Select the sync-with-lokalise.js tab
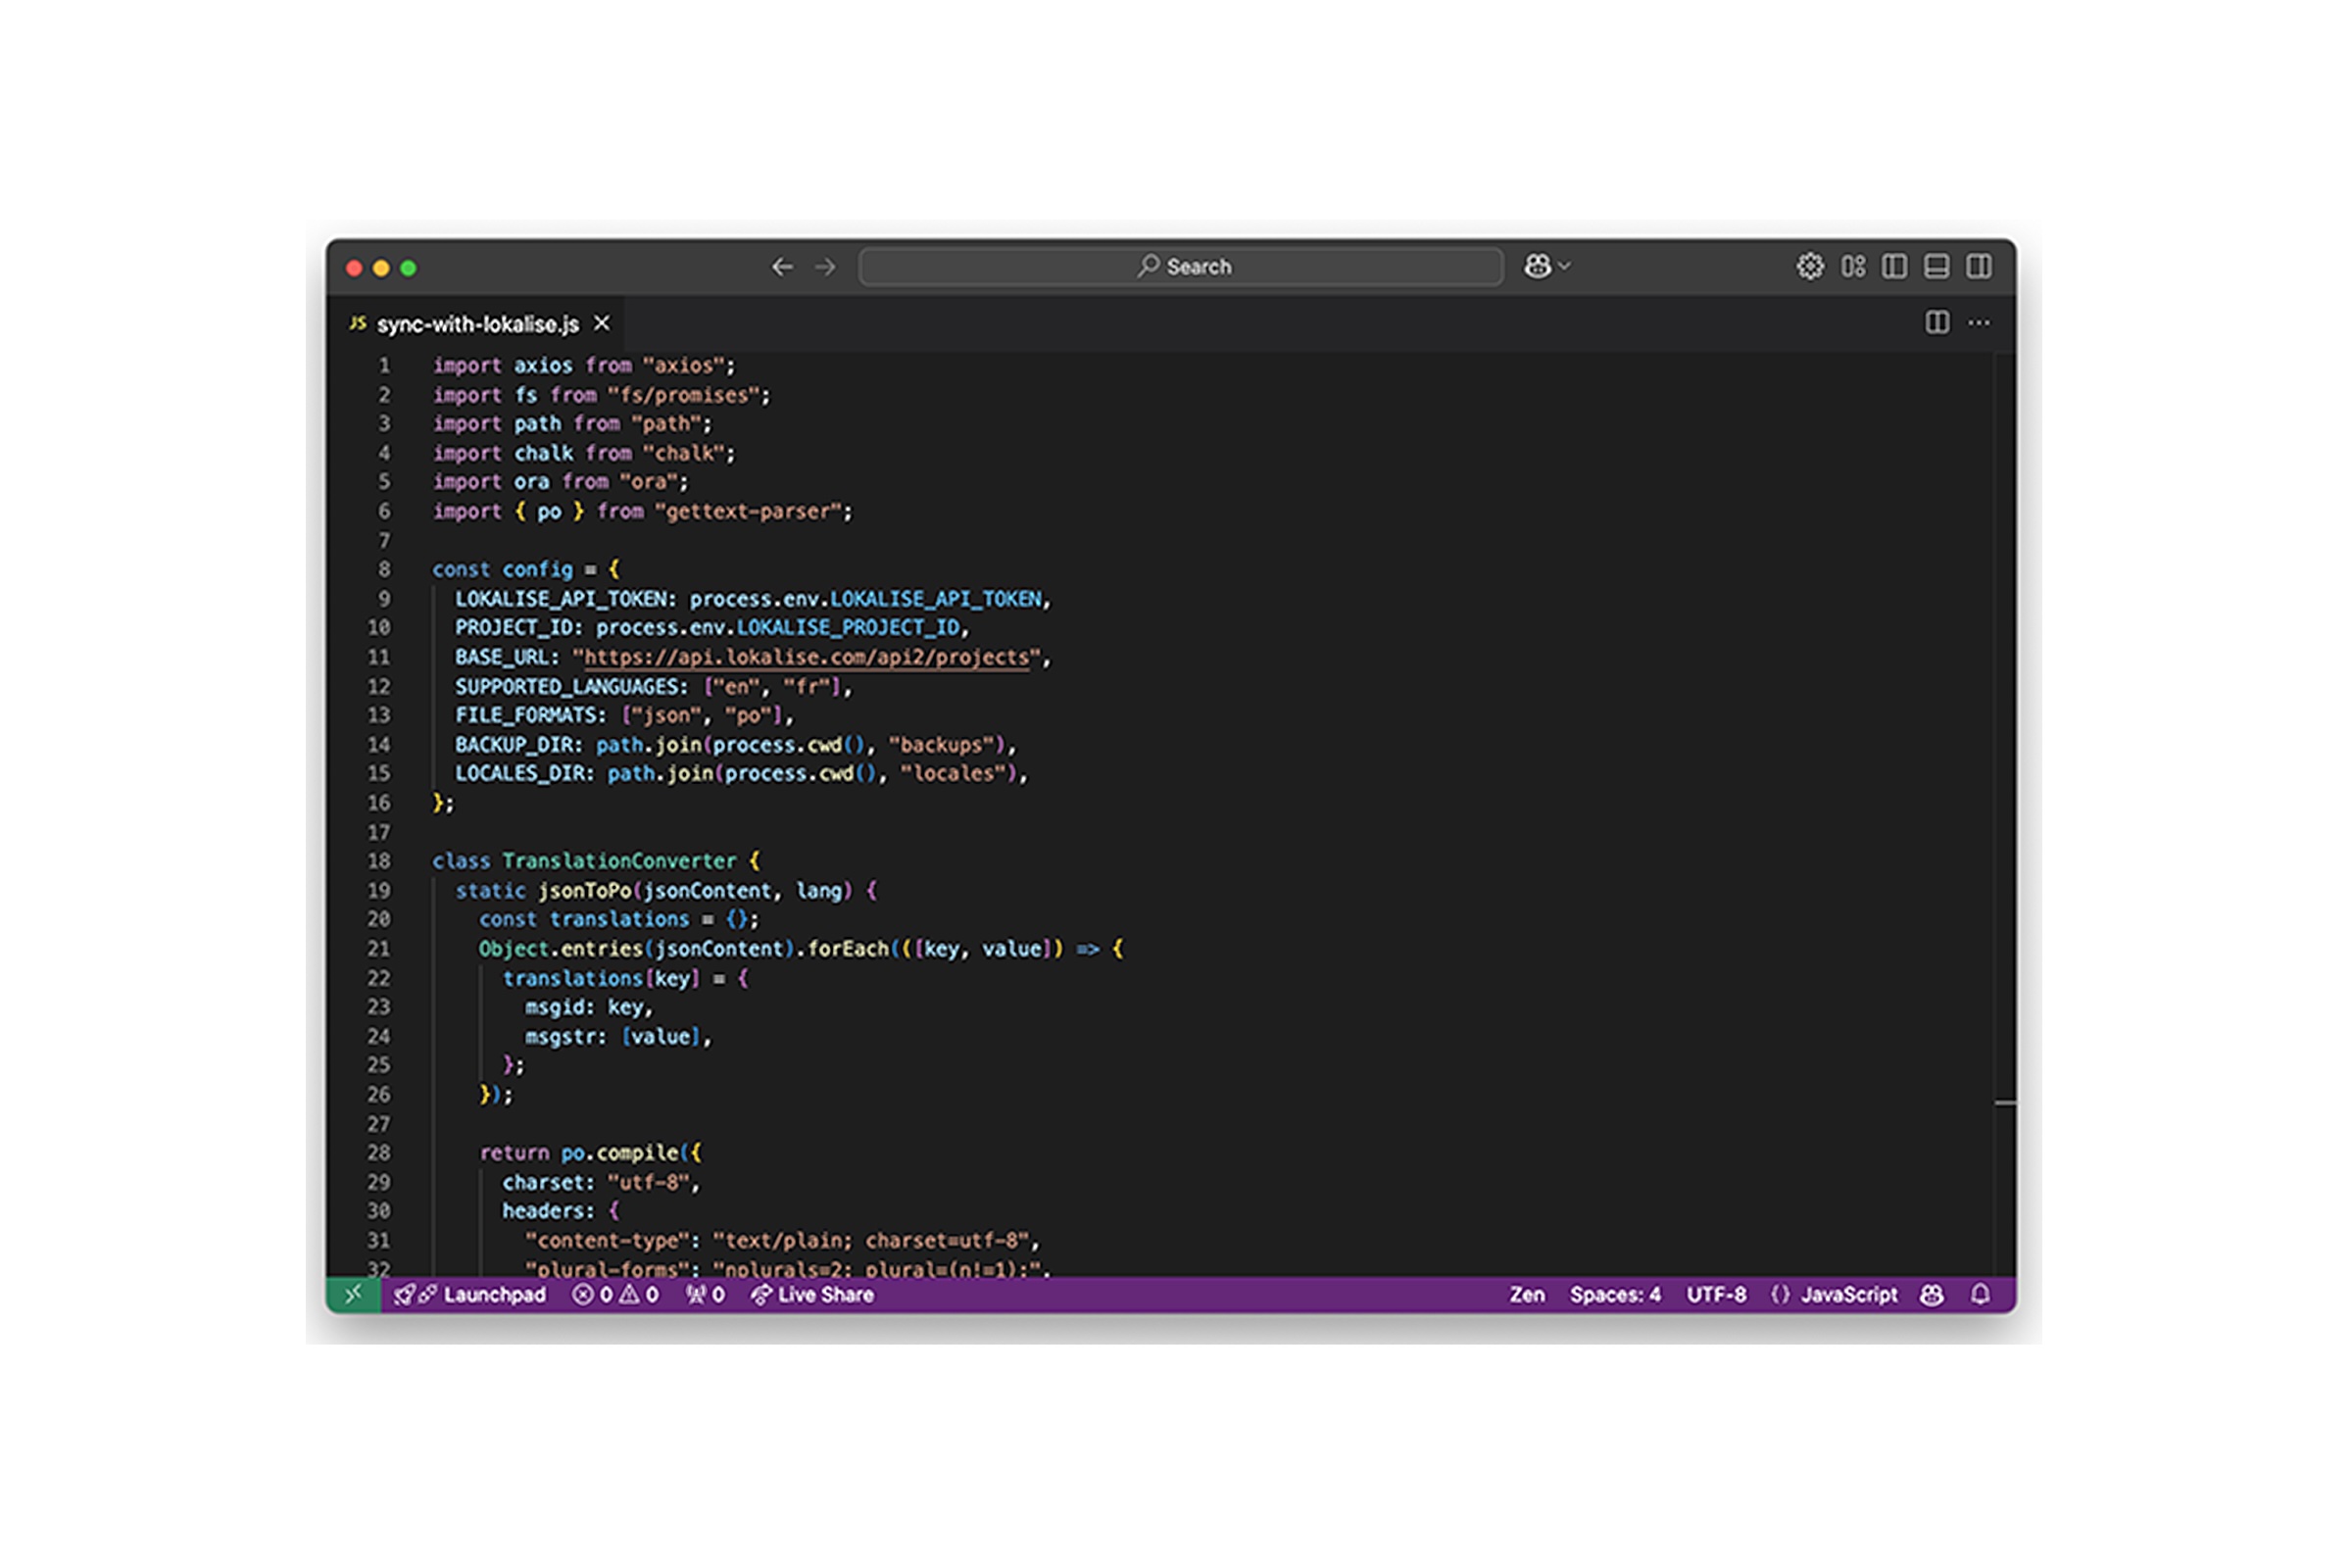 (477, 324)
